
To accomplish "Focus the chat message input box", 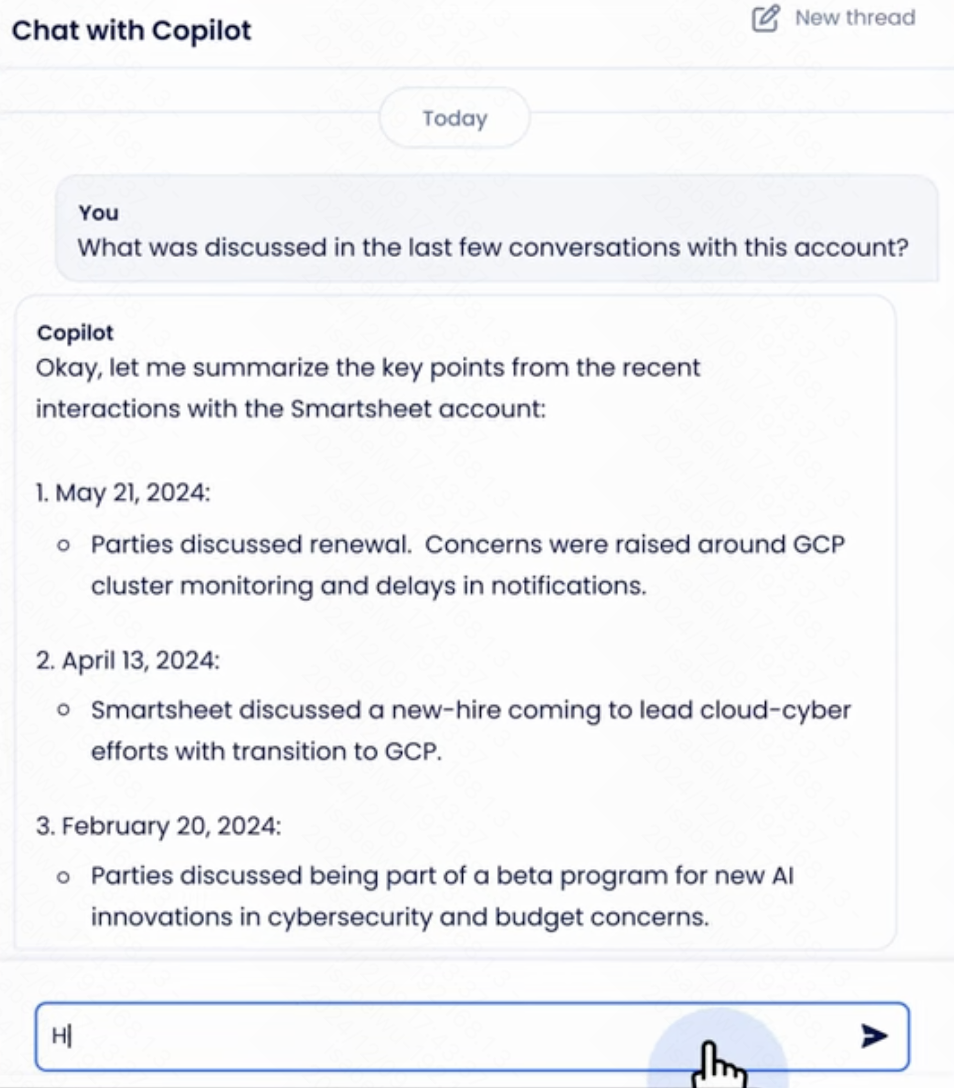I will [x=472, y=1037].
